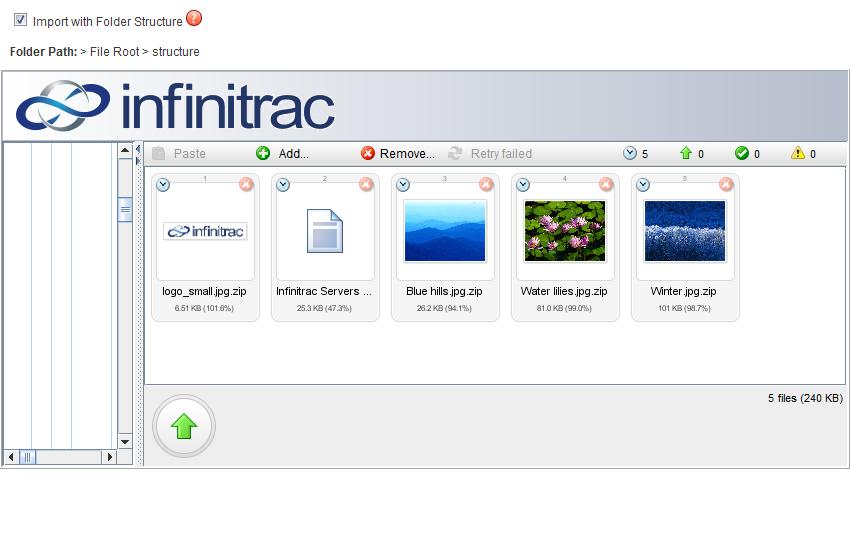The height and width of the screenshot is (550, 850).
Task: Click the Retry failed button
Action: coord(490,154)
